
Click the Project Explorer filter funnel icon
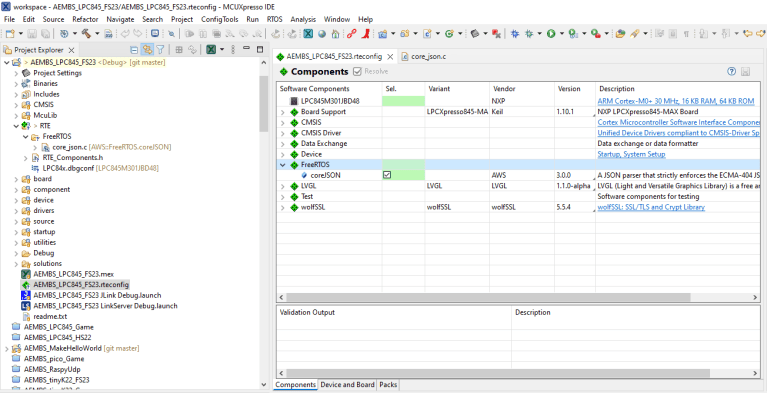pyautogui.click(x=160, y=49)
